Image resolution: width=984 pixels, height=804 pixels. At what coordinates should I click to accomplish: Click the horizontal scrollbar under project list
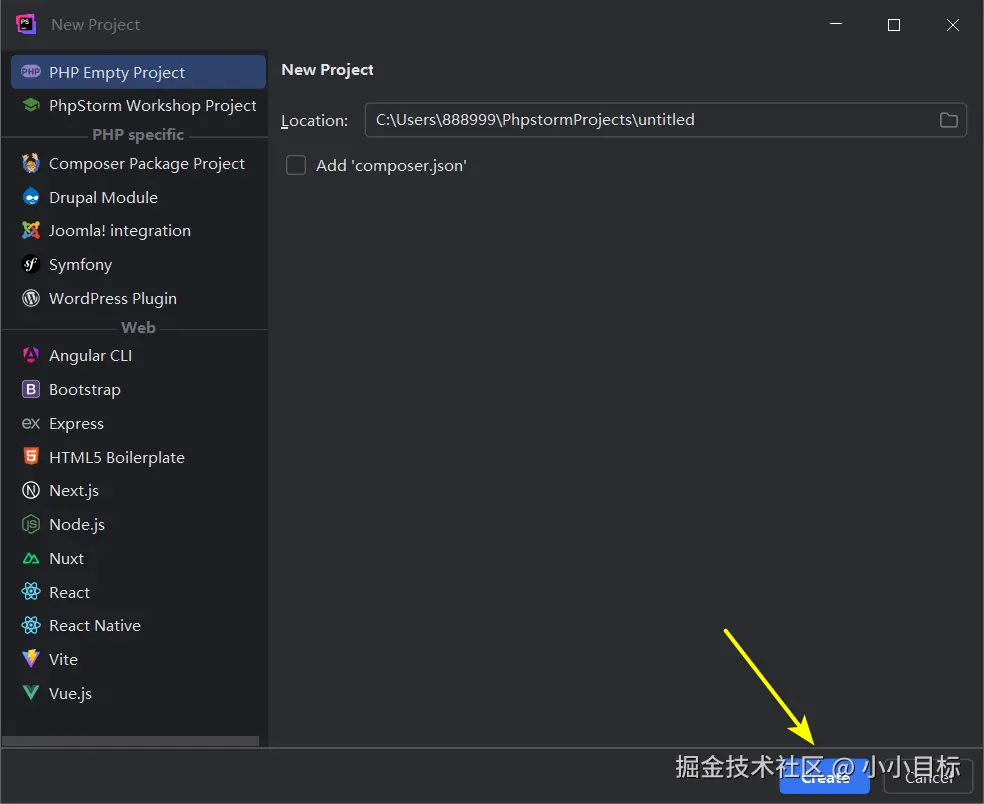[130, 741]
